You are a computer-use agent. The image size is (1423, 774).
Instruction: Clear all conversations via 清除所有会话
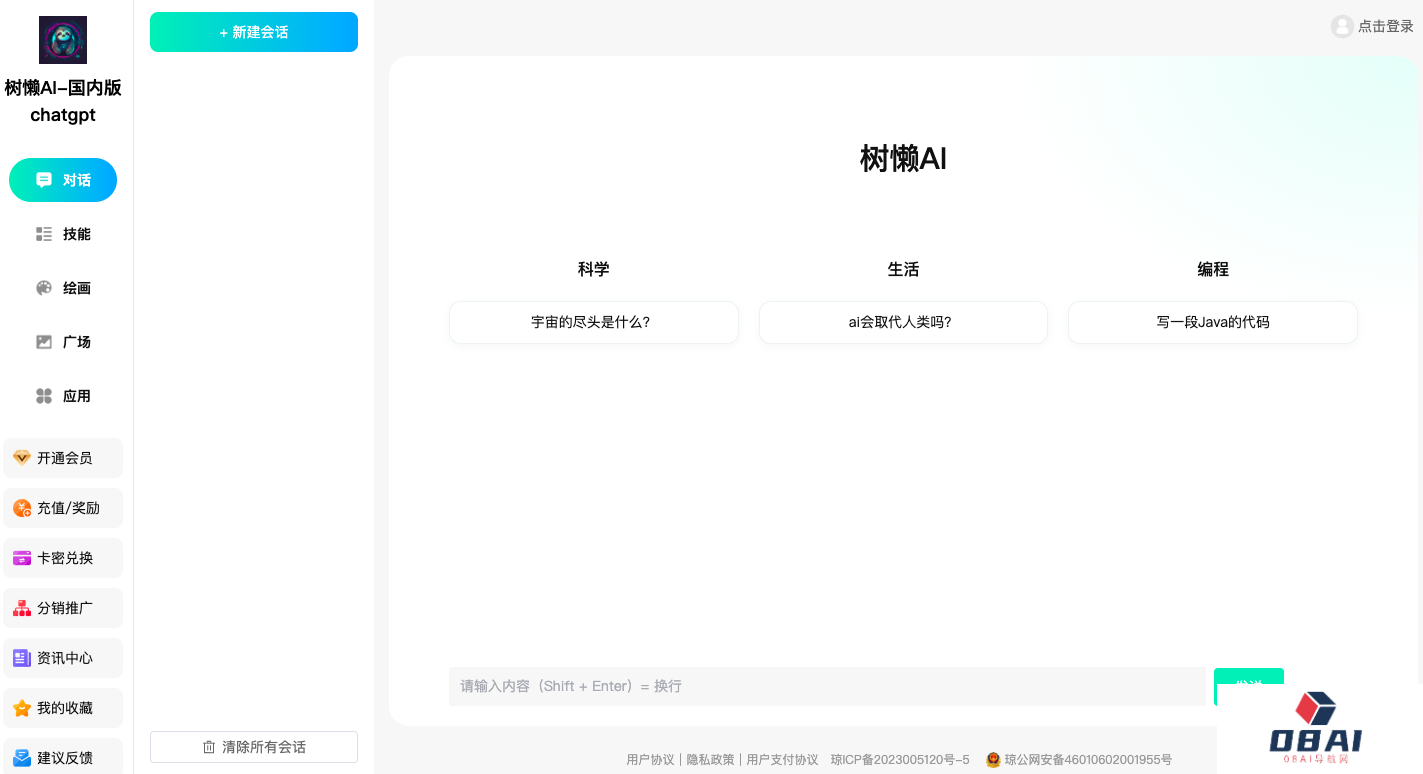(253, 746)
